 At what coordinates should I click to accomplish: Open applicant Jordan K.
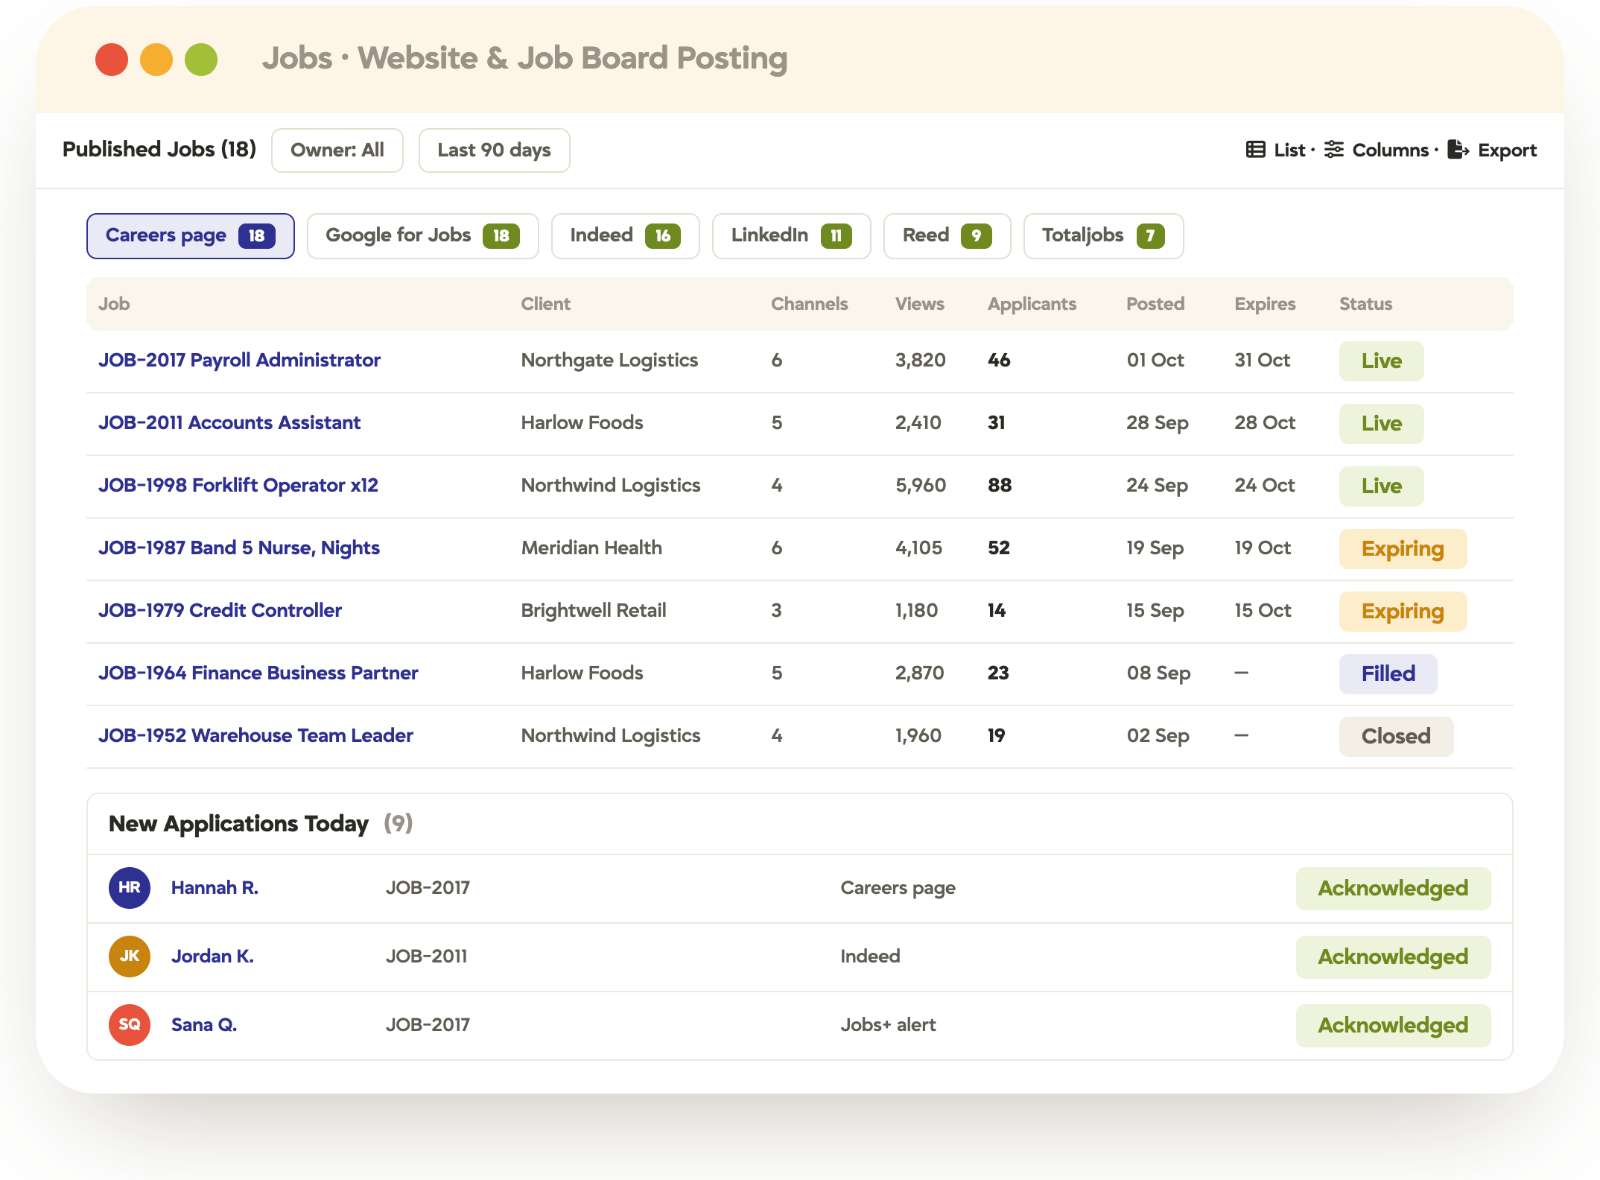click(212, 956)
